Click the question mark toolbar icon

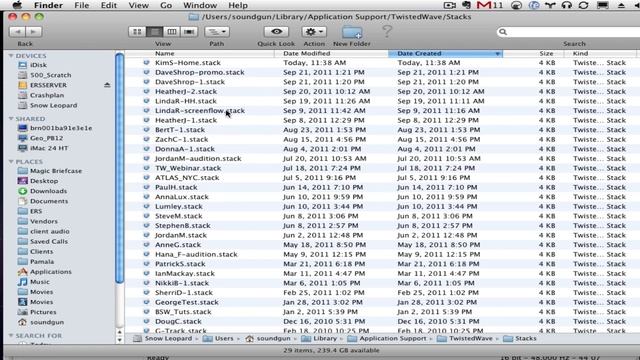point(387,31)
